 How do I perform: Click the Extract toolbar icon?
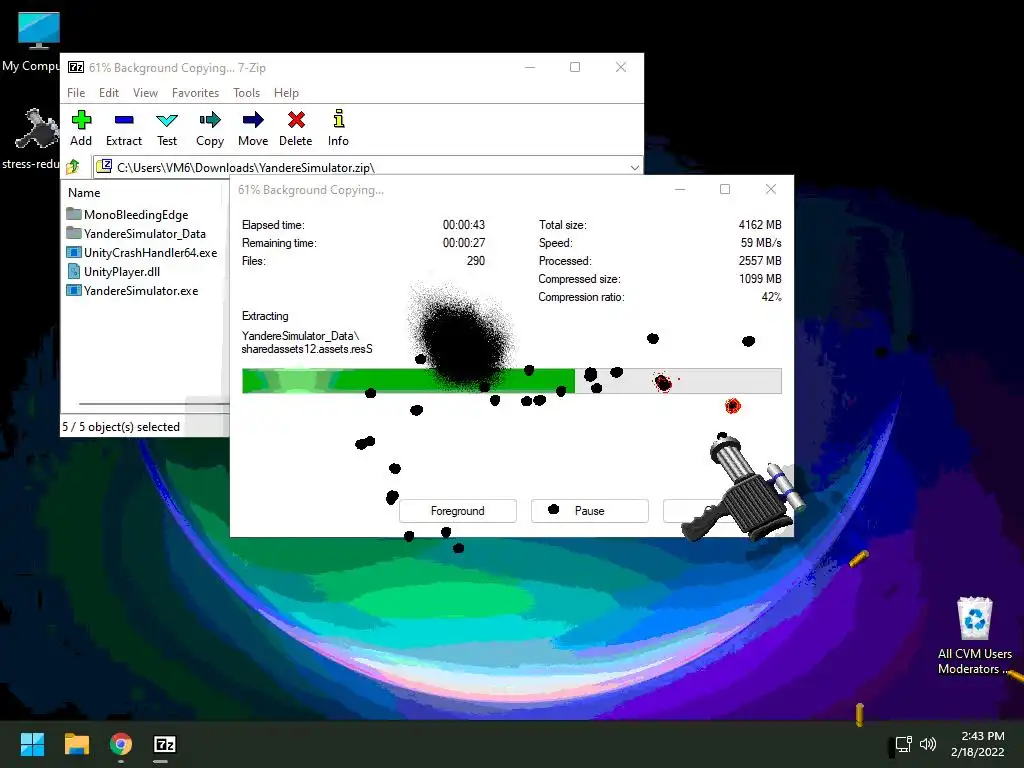[123, 120]
